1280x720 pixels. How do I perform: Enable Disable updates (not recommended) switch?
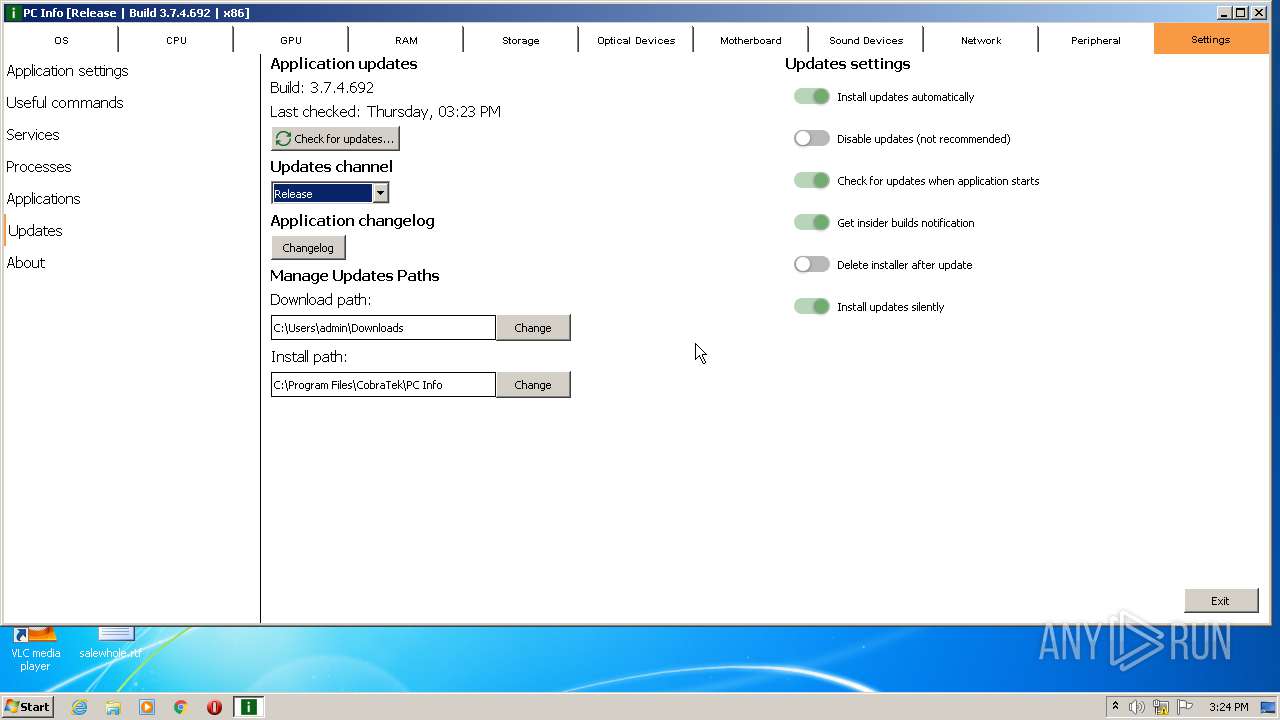811,139
